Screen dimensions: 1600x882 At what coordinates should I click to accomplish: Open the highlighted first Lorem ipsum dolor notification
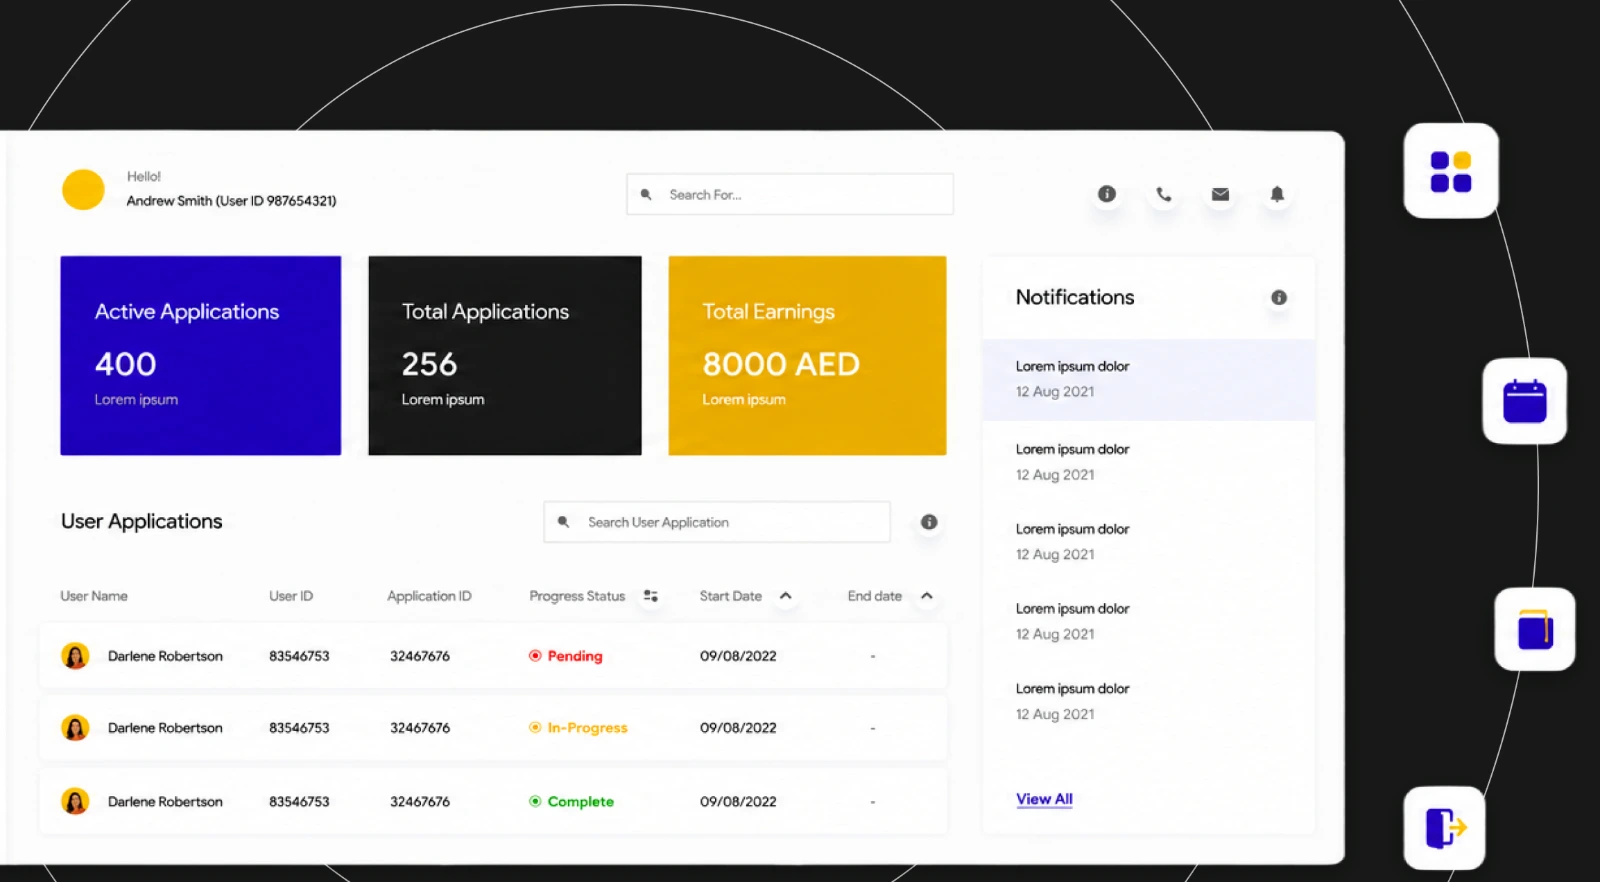click(x=1148, y=380)
